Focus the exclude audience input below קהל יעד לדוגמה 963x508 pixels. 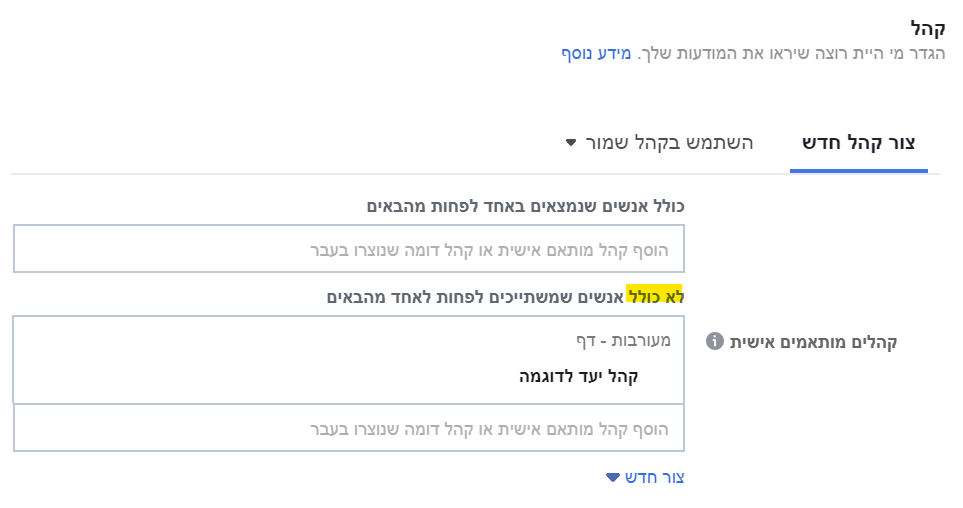tap(349, 428)
